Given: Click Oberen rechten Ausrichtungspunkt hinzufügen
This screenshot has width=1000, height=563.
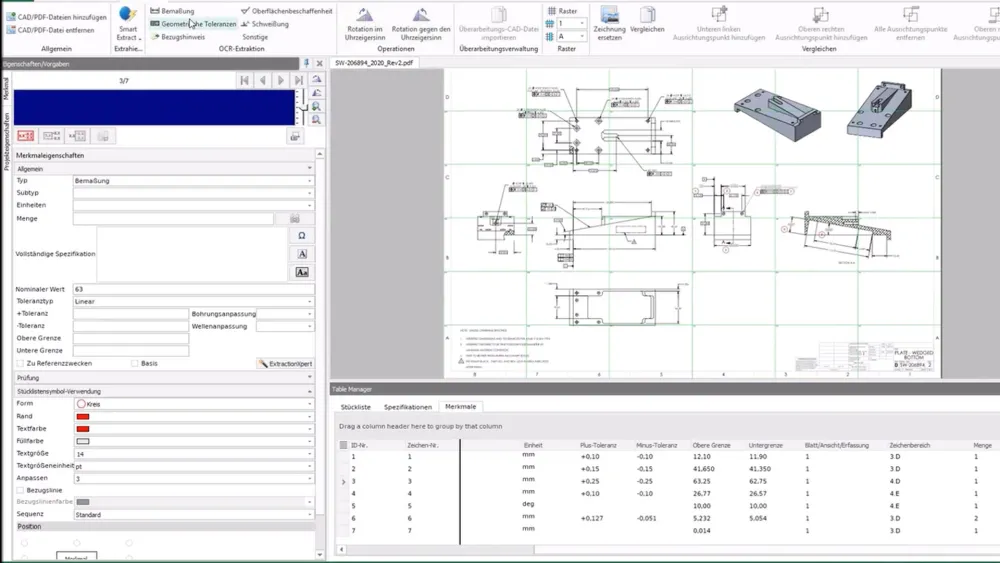Looking at the screenshot, I should (x=821, y=24).
